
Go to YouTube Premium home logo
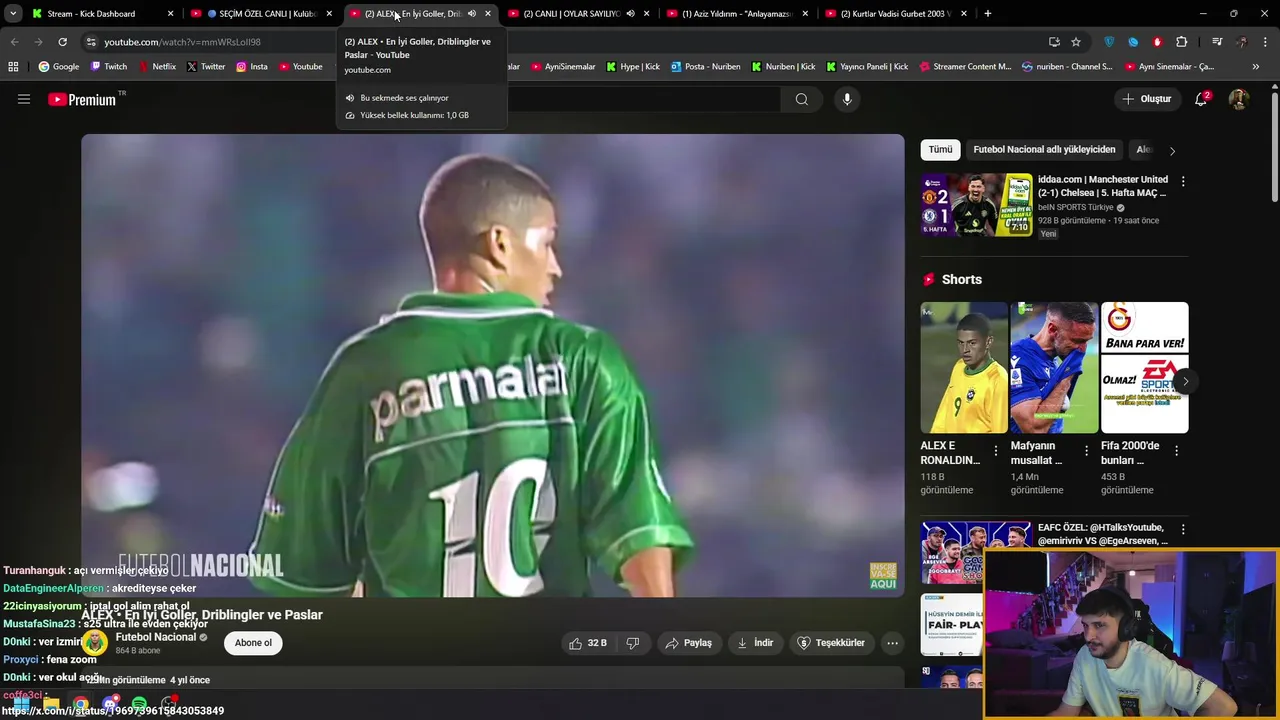(82, 99)
